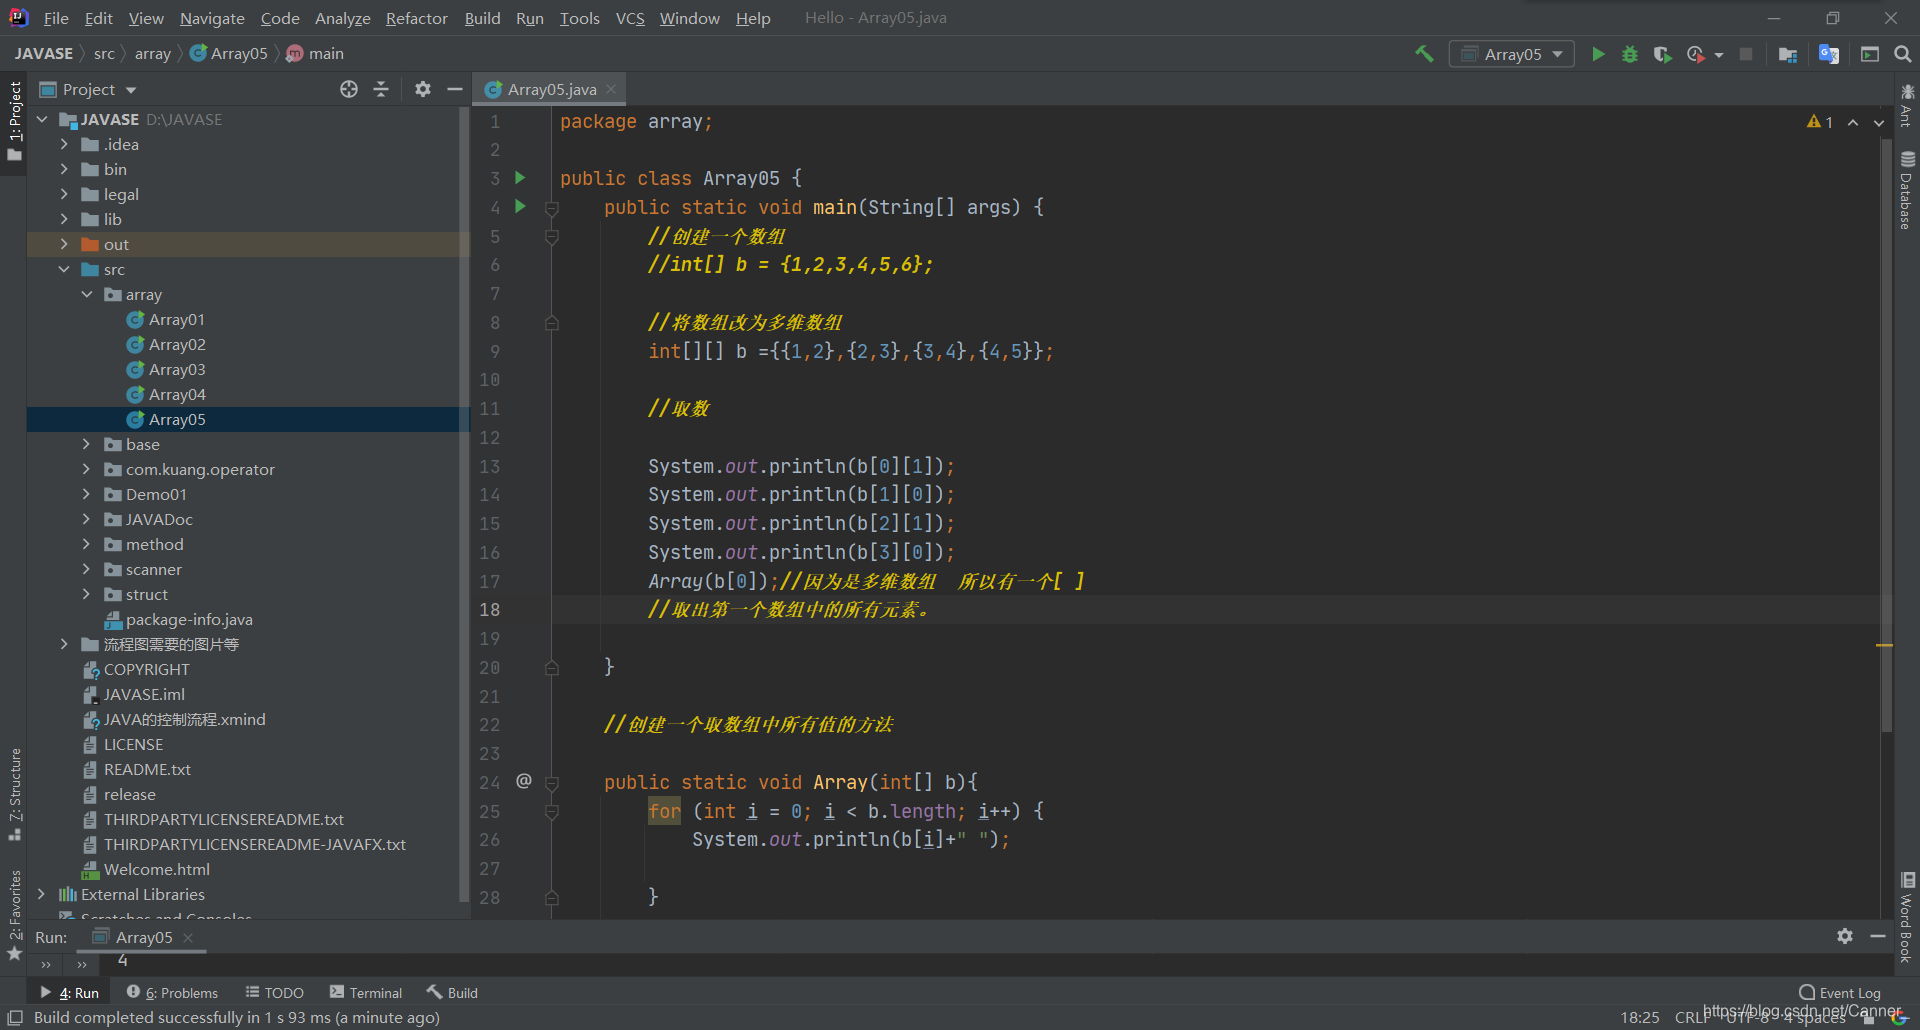
Task: Collapse the src folder
Action: pyautogui.click(x=64, y=269)
